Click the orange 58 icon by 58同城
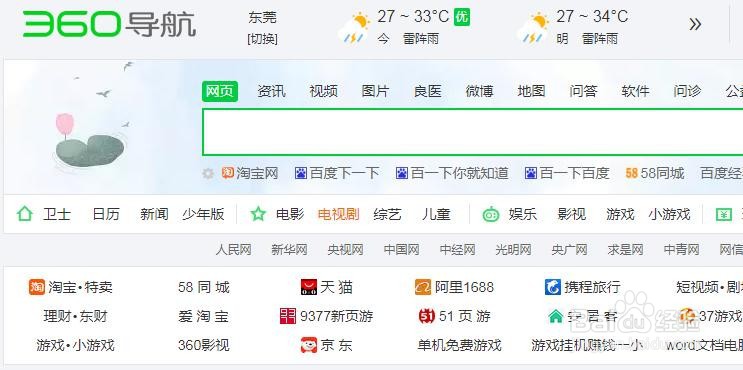 (x=632, y=173)
